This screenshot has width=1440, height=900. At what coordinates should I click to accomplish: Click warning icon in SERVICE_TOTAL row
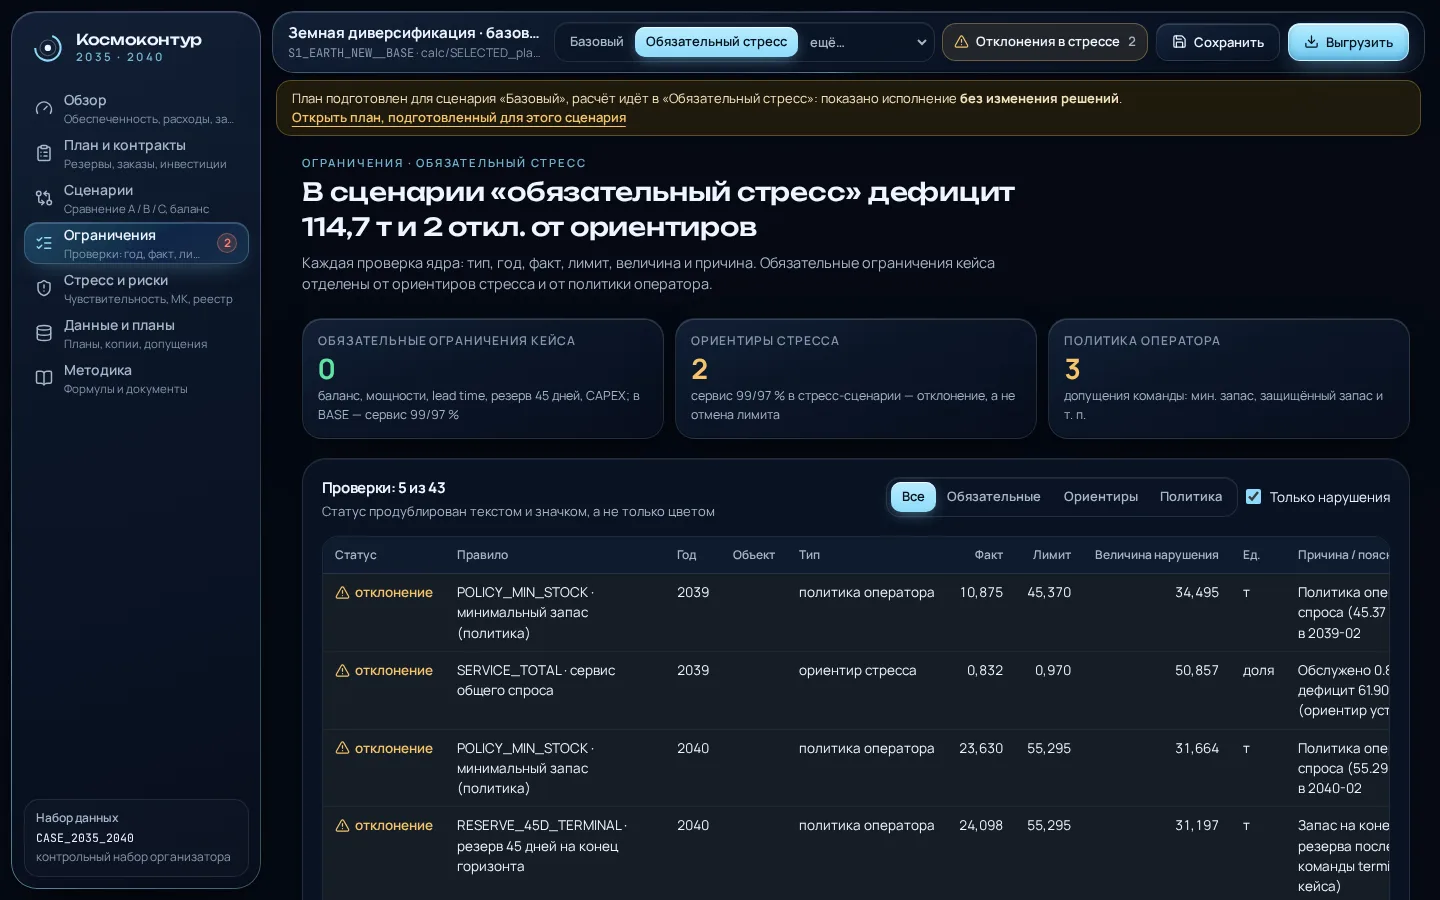tap(342, 671)
